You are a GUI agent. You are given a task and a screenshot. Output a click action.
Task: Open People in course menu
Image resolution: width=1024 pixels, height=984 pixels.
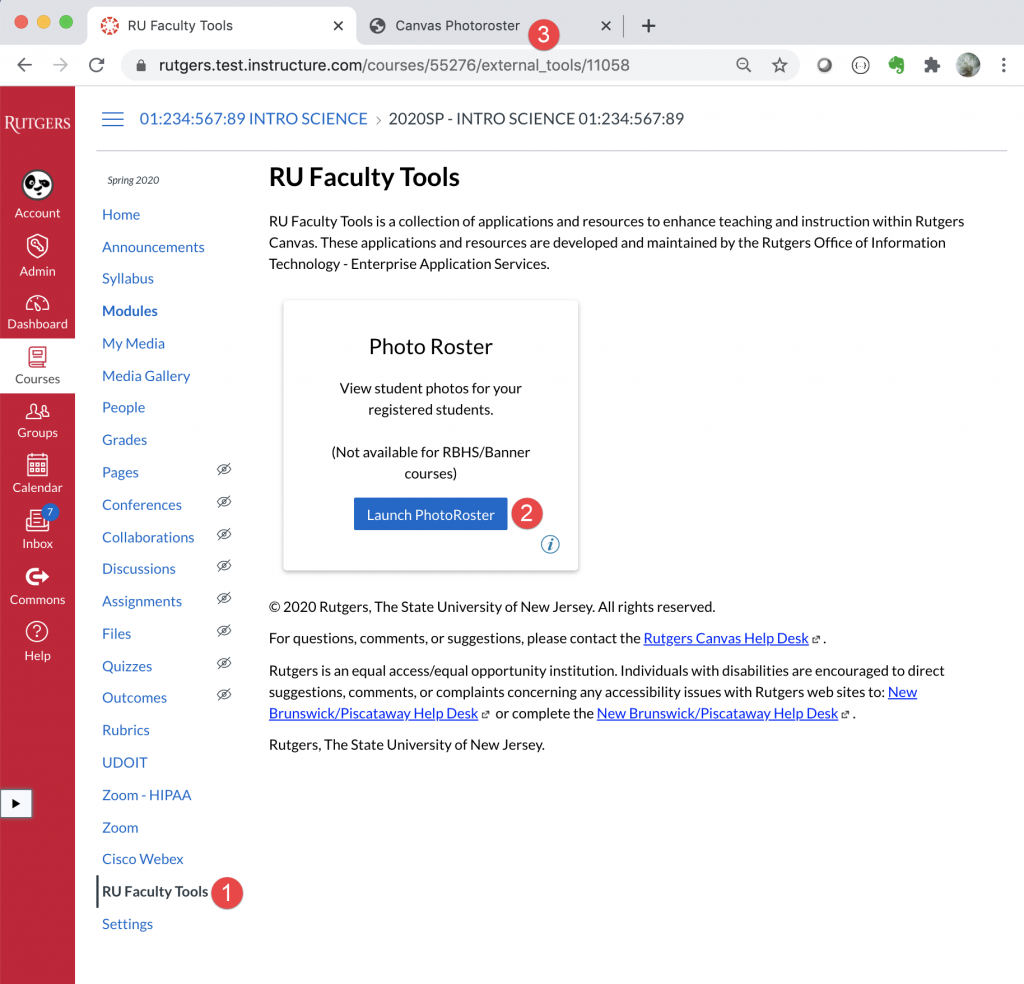point(123,407)
